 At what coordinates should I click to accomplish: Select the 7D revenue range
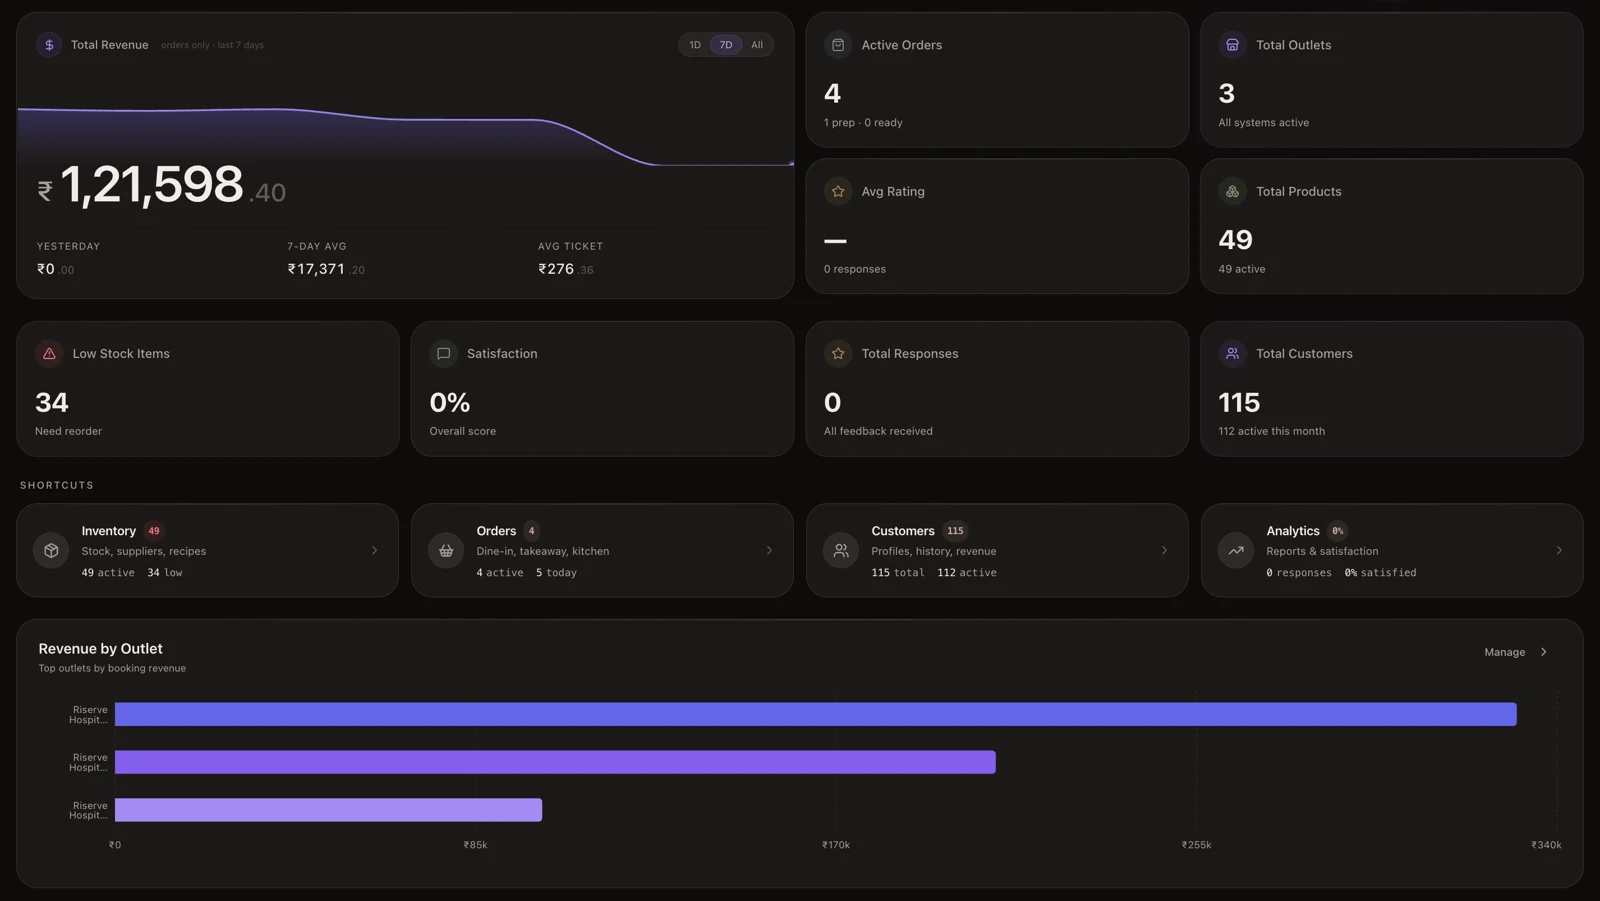tap(726, 45)
